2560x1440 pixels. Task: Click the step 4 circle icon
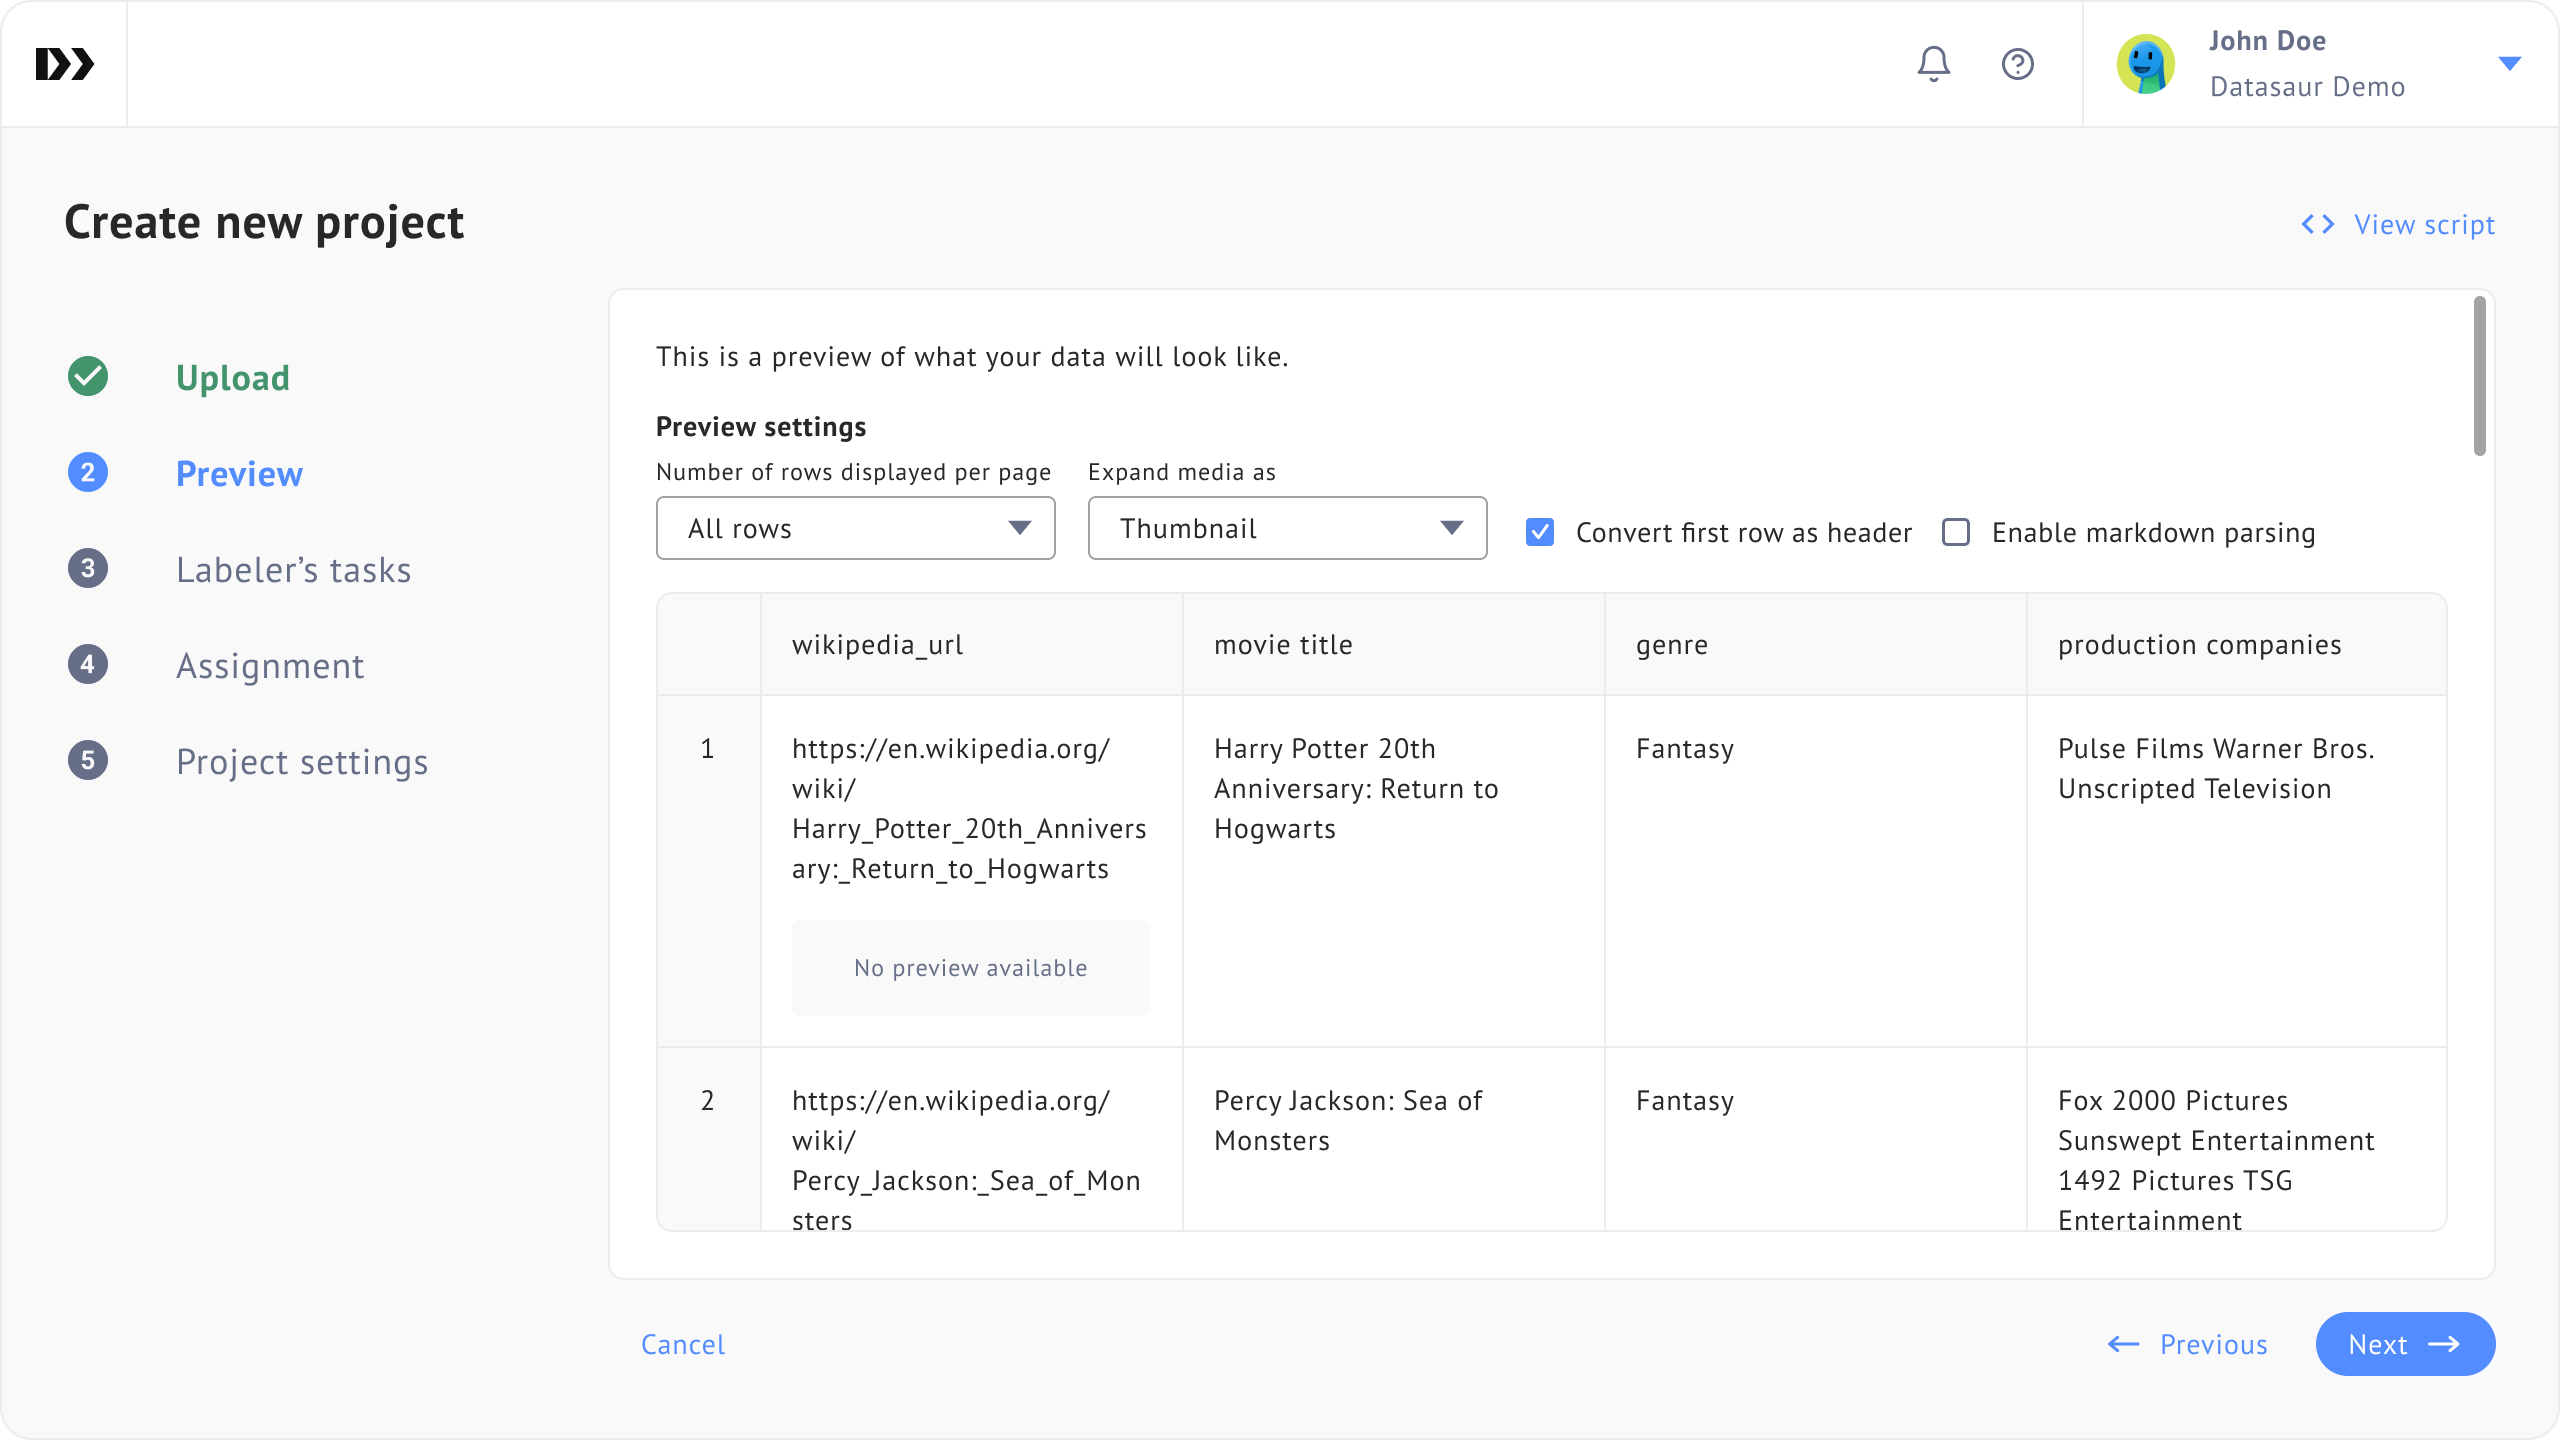pos(88,665)
